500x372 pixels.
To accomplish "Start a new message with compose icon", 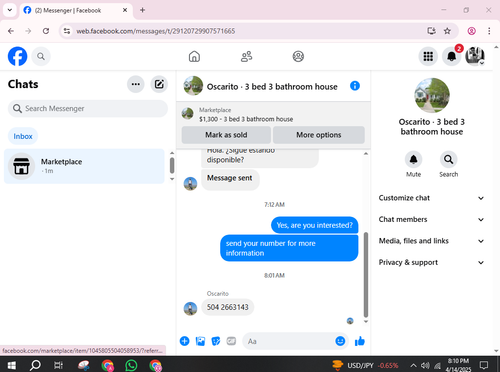I will tap(159, 84).
